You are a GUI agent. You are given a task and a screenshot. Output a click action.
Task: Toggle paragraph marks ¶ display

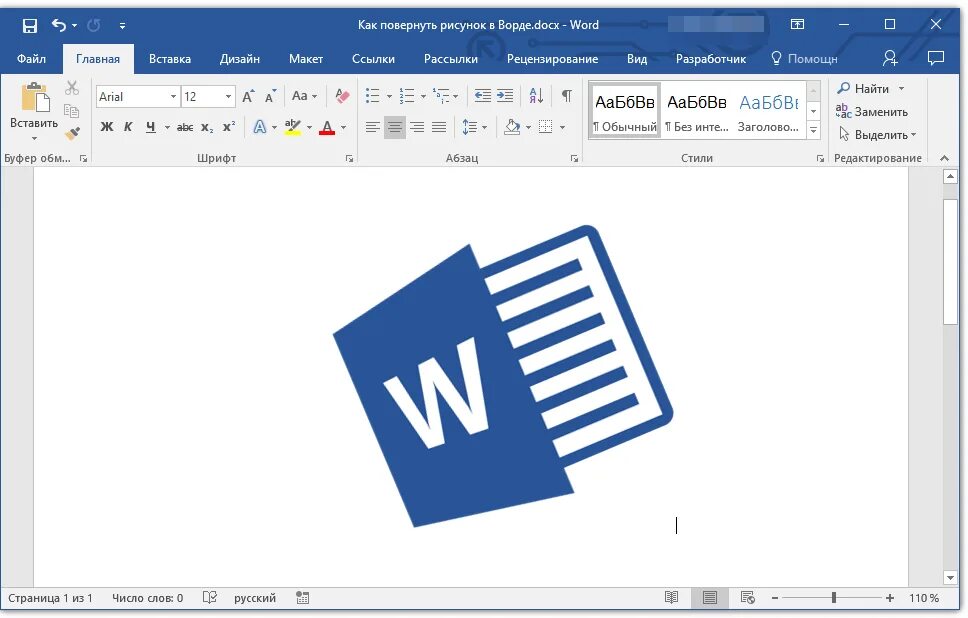tap(567, 96)
